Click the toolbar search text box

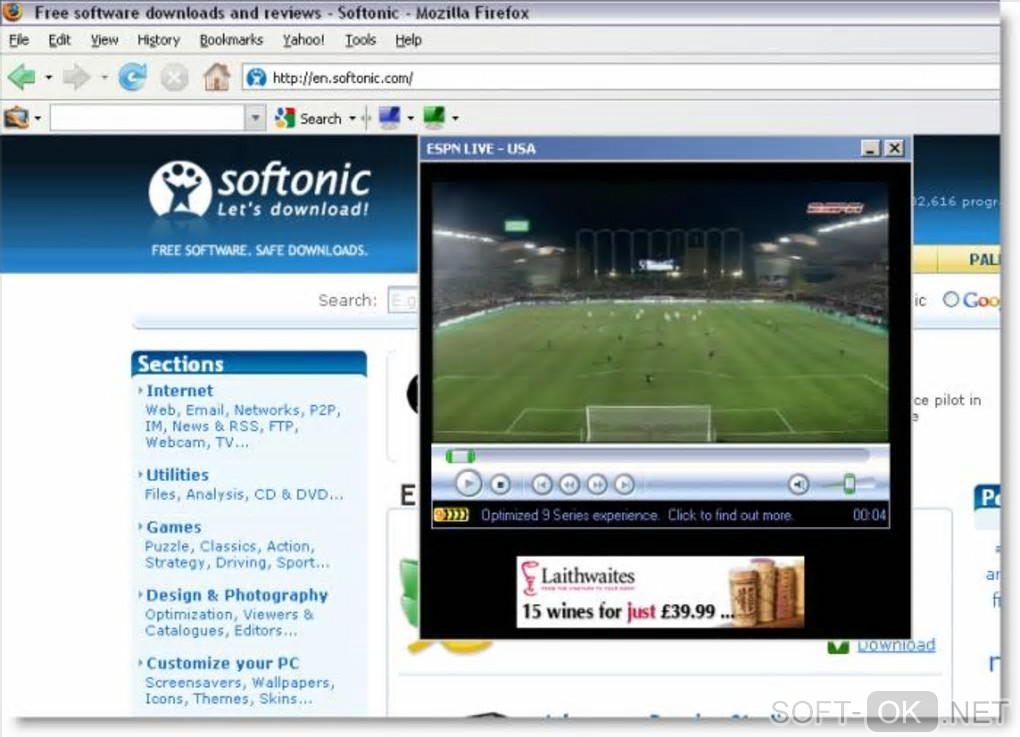[x=147, y=118]
